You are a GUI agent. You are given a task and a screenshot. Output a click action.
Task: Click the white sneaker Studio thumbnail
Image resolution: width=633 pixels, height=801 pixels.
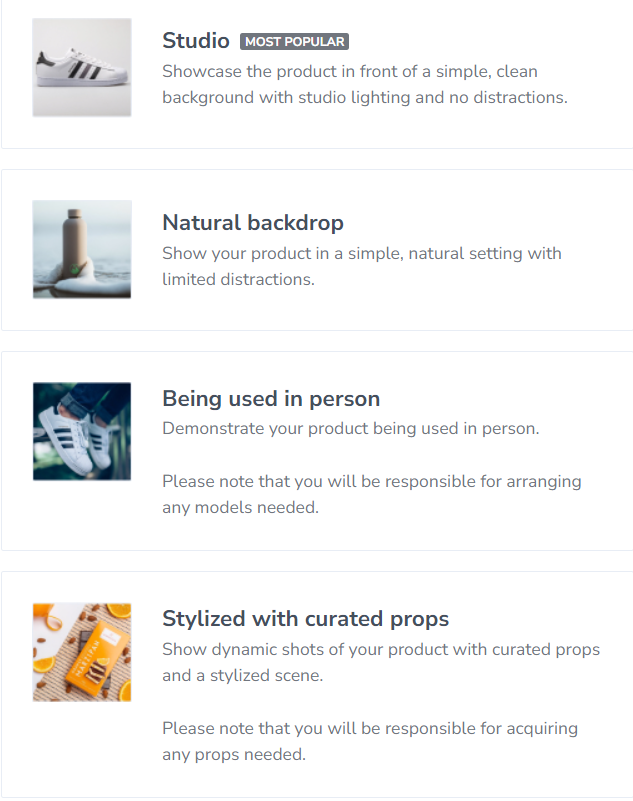(82, 67)
